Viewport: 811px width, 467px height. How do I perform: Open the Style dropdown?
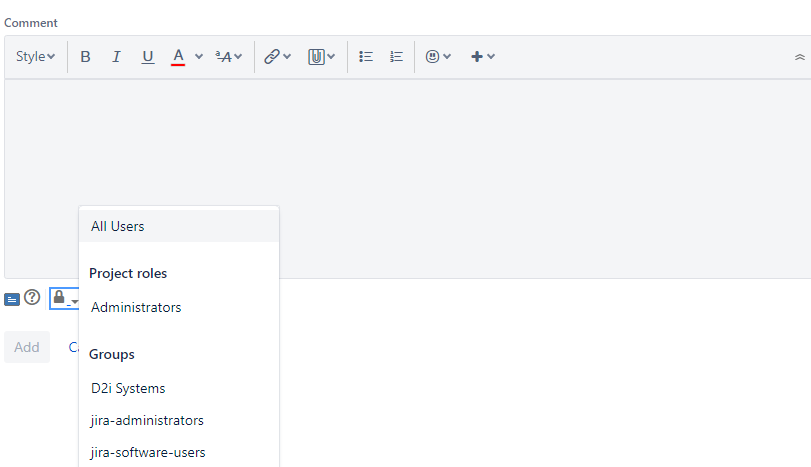click(x=35, y=56)
